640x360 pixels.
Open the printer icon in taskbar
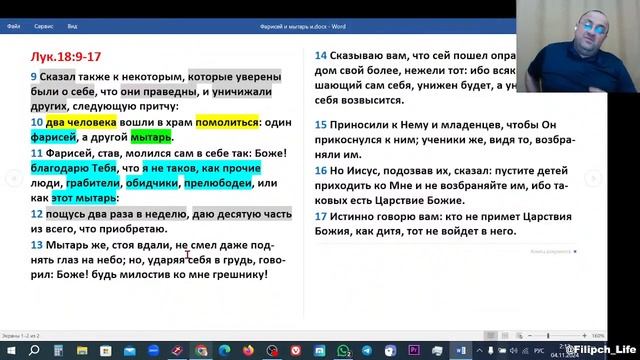(437, 351)
